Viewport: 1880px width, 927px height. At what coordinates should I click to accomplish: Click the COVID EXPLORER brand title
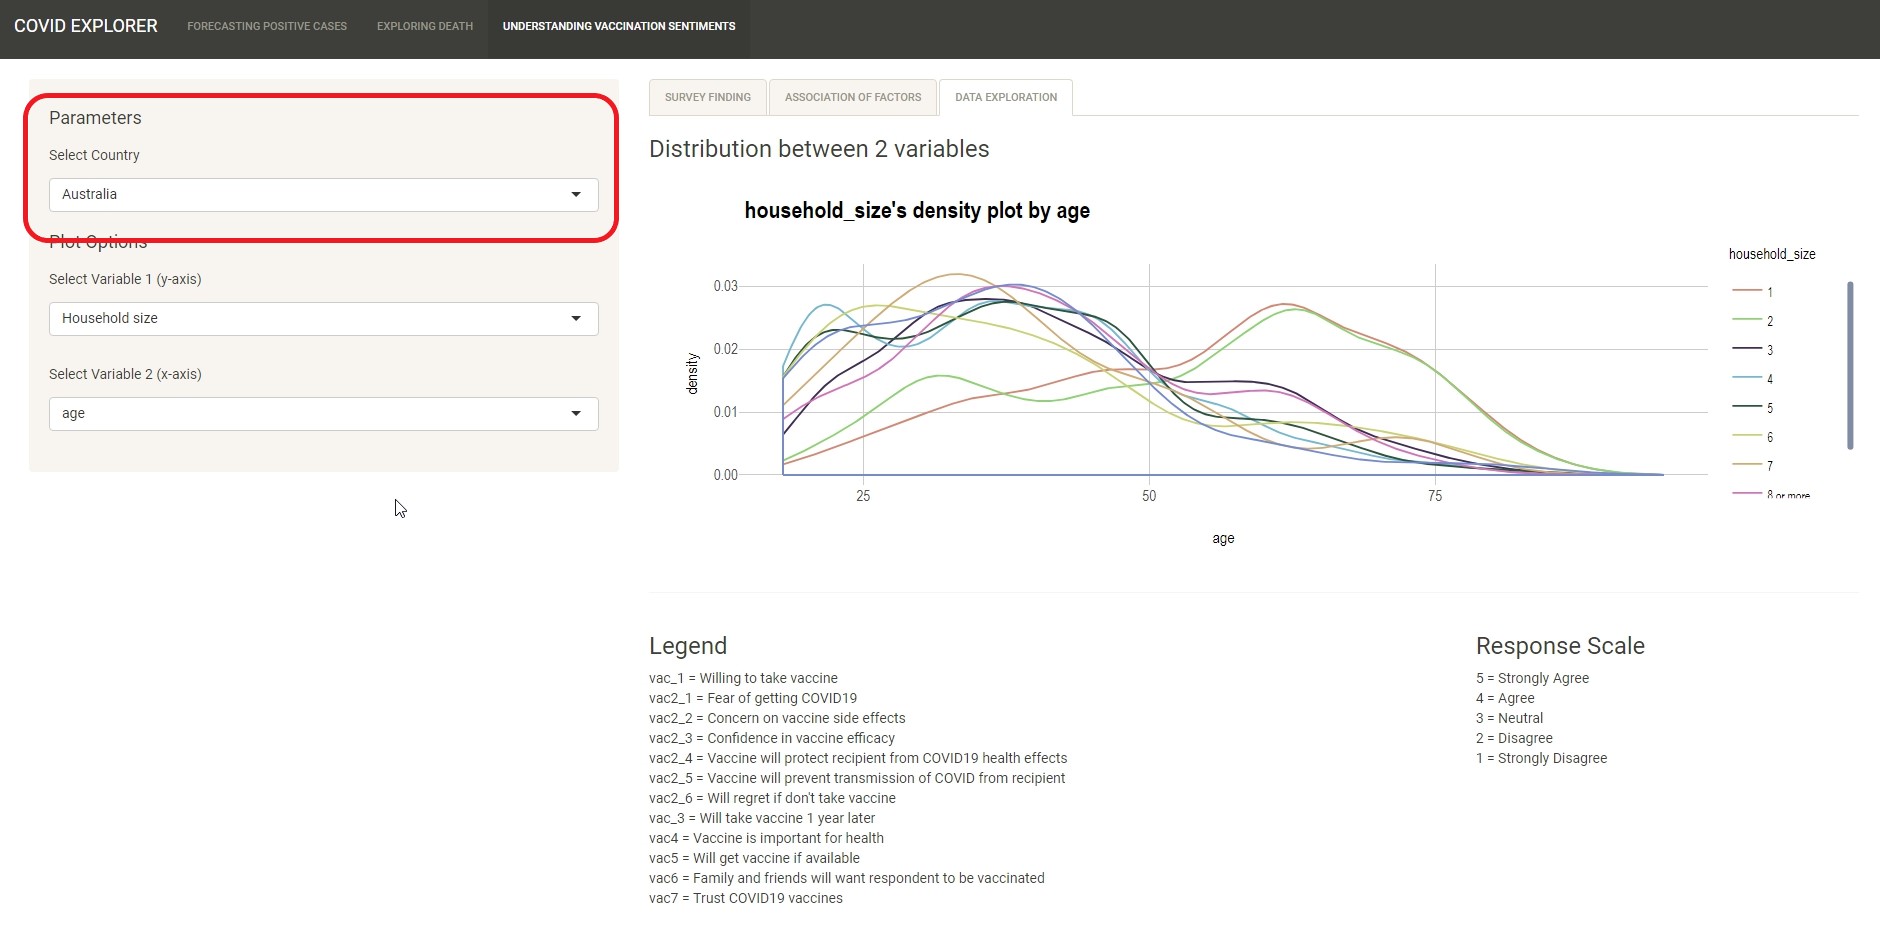86,27
